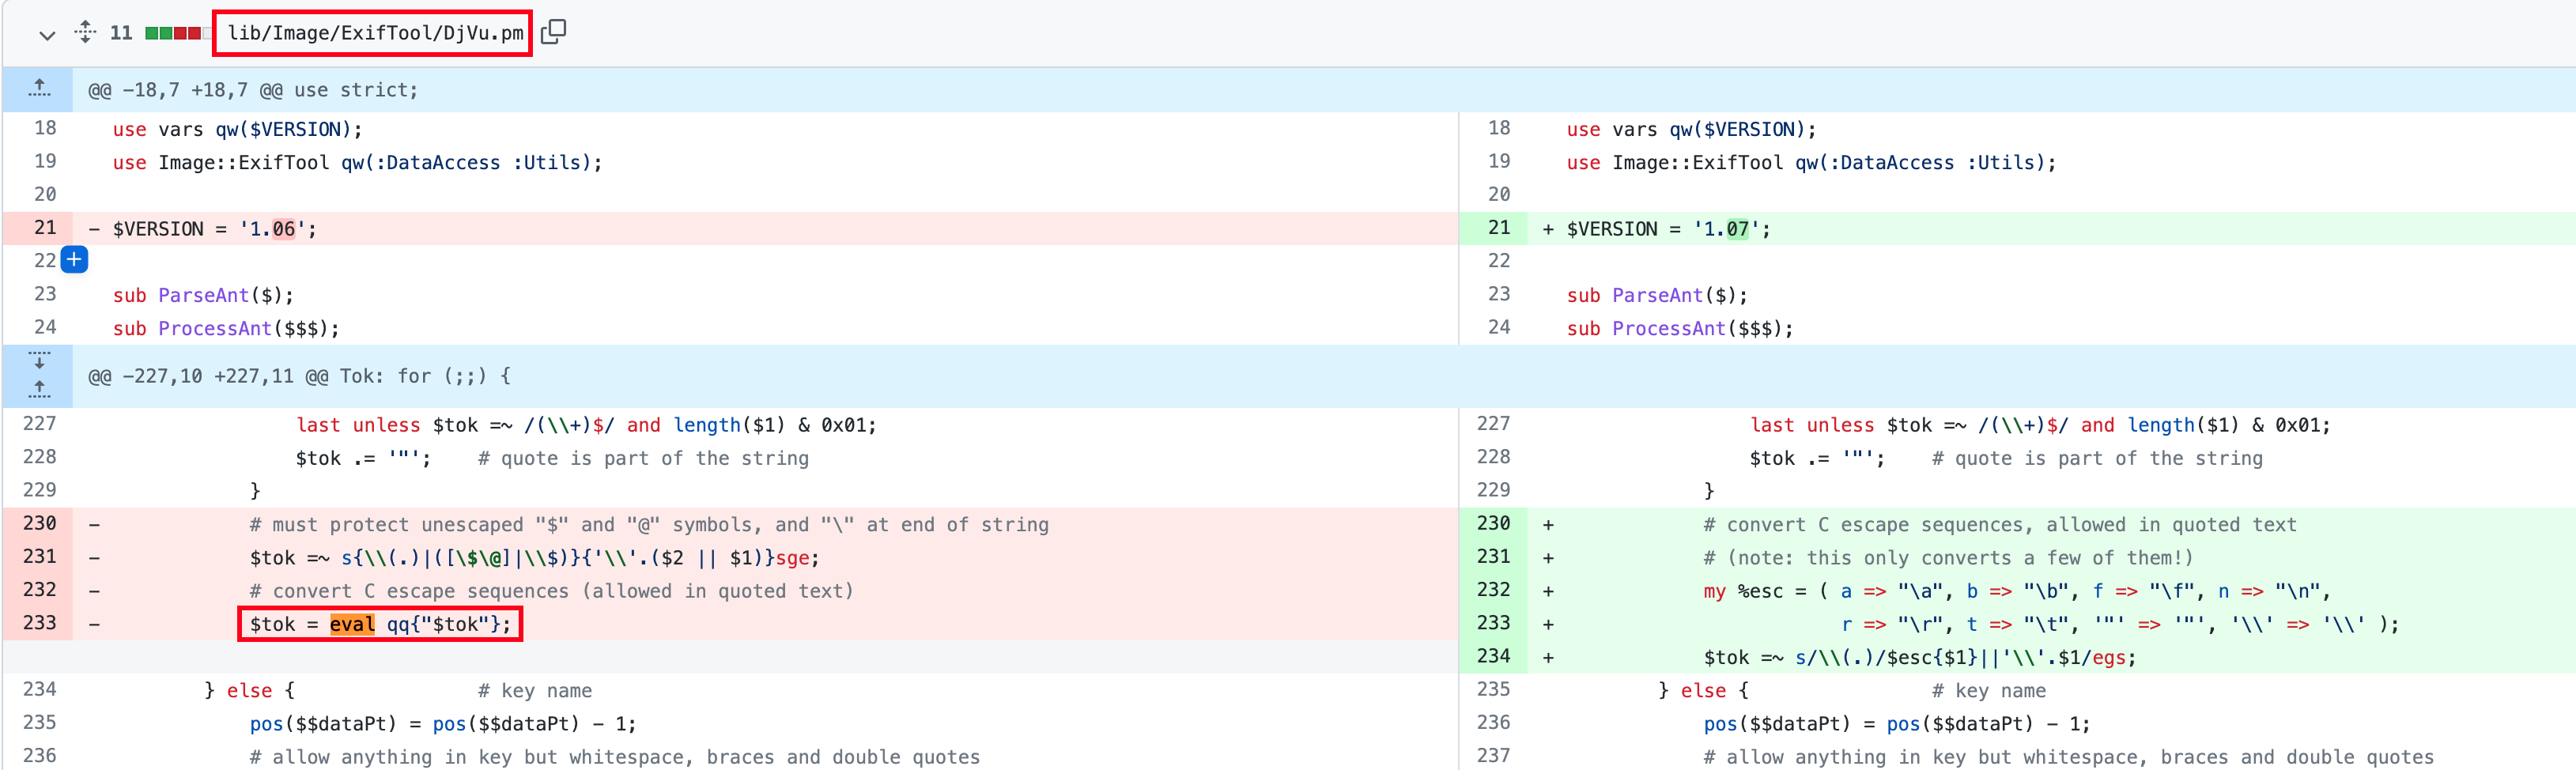Copy the DjVu.pm file path
The width and height of the screenshot is (2576, 770).
[553, 33]
